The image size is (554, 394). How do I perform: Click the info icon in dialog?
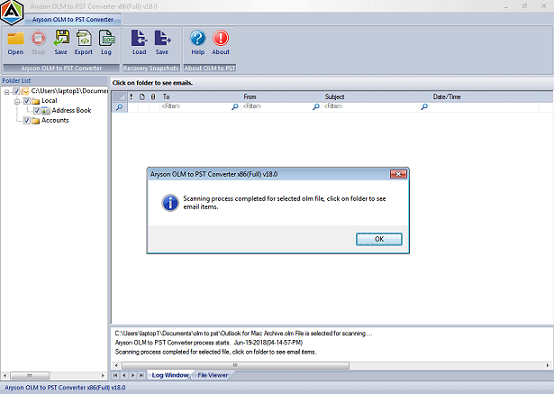[170, 203]
